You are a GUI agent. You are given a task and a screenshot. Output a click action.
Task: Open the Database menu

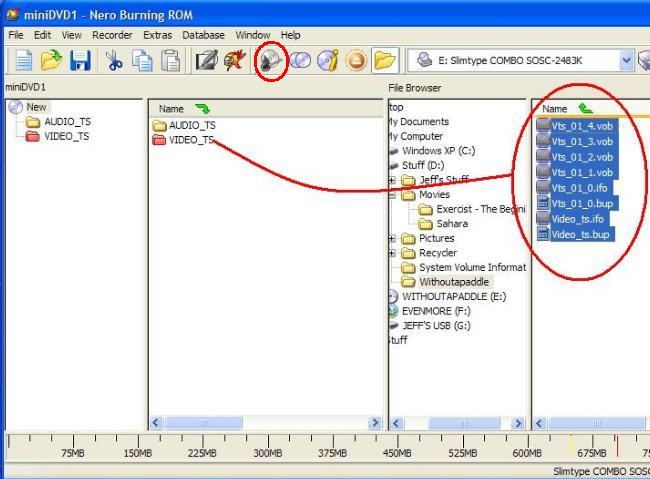tap(203, 35)
